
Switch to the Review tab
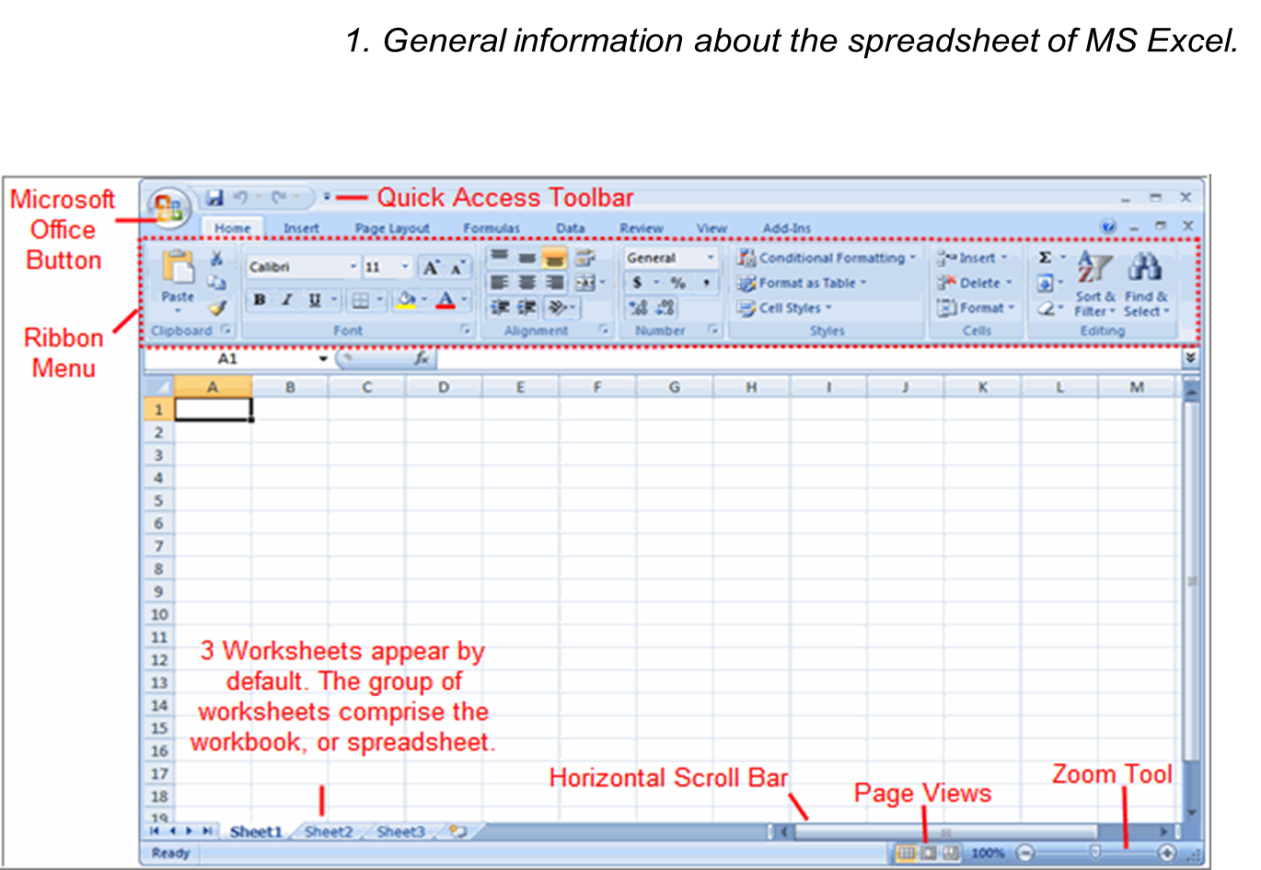click(641, 228)
